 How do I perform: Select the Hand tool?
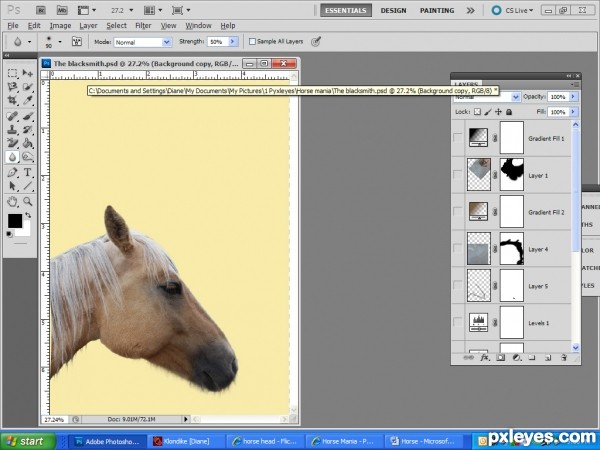click(12, 201)
